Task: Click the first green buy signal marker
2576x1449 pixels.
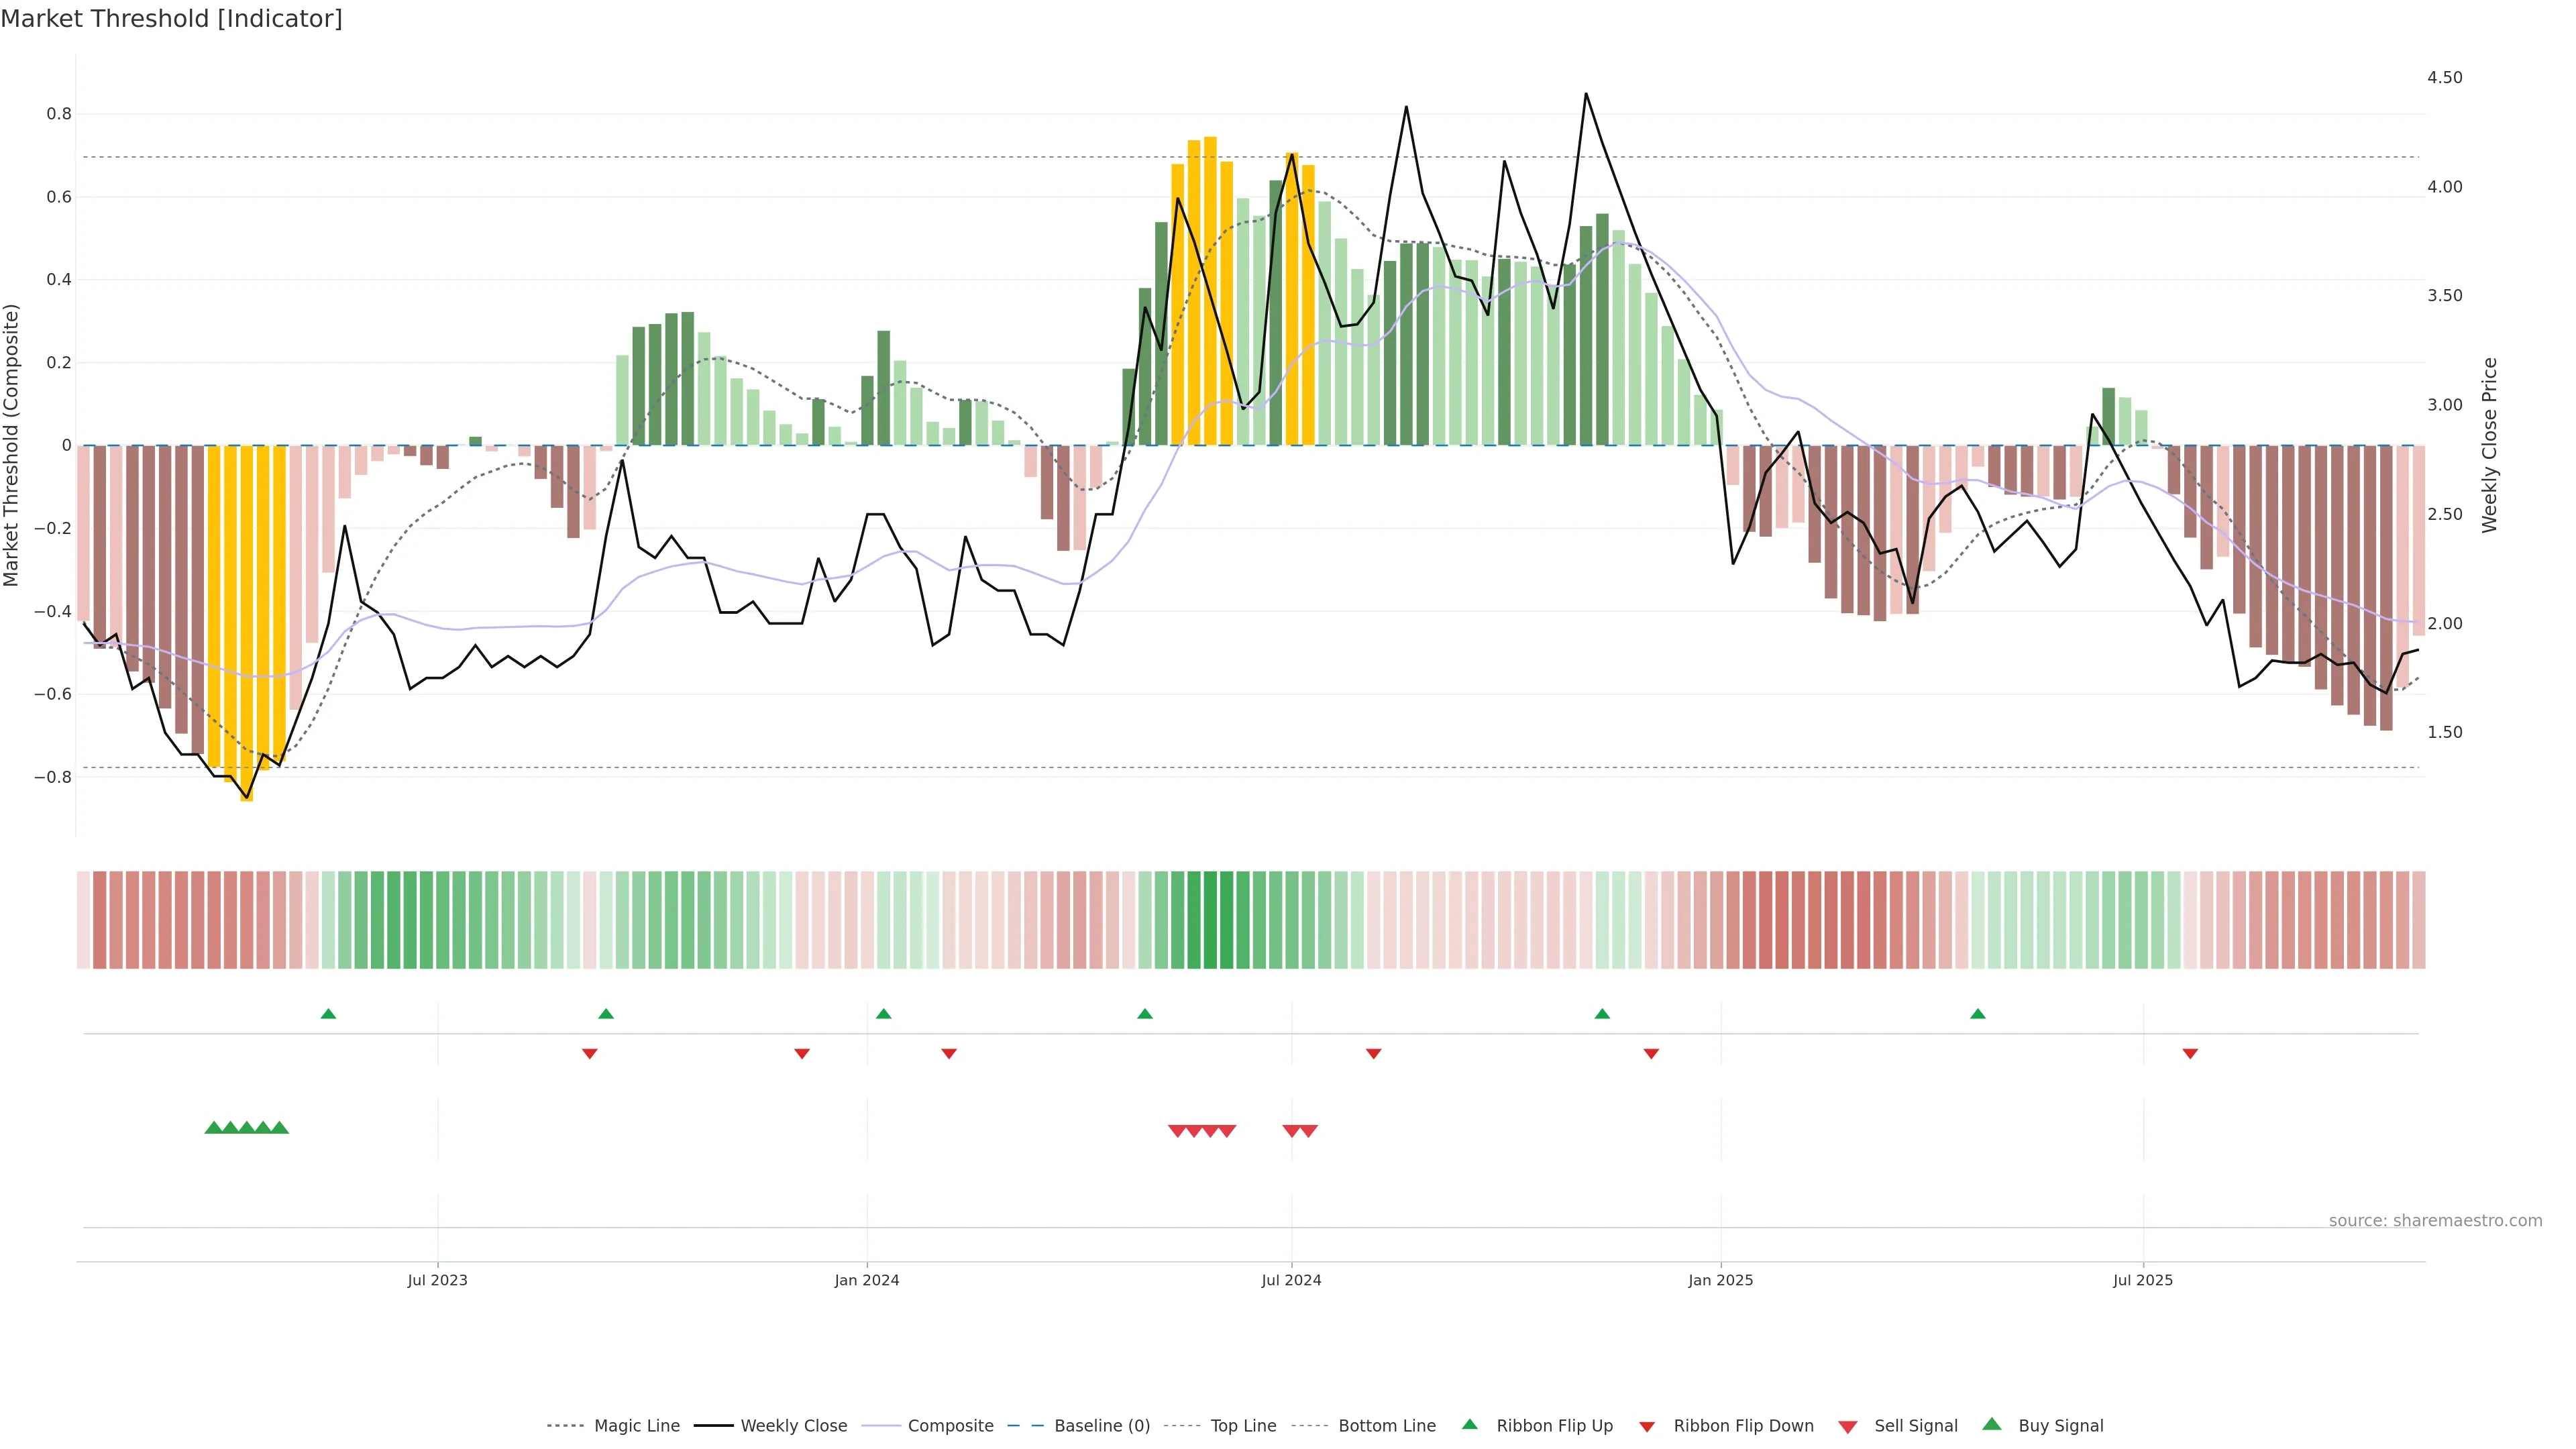Action: pos(213,1128)
